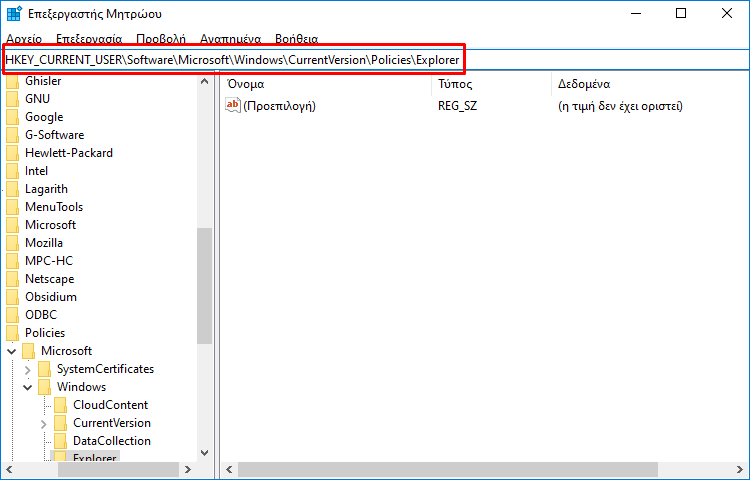The image size is (750, 480).
Task: Click the values pane scroll right arrow
Action: pos(740,469)
